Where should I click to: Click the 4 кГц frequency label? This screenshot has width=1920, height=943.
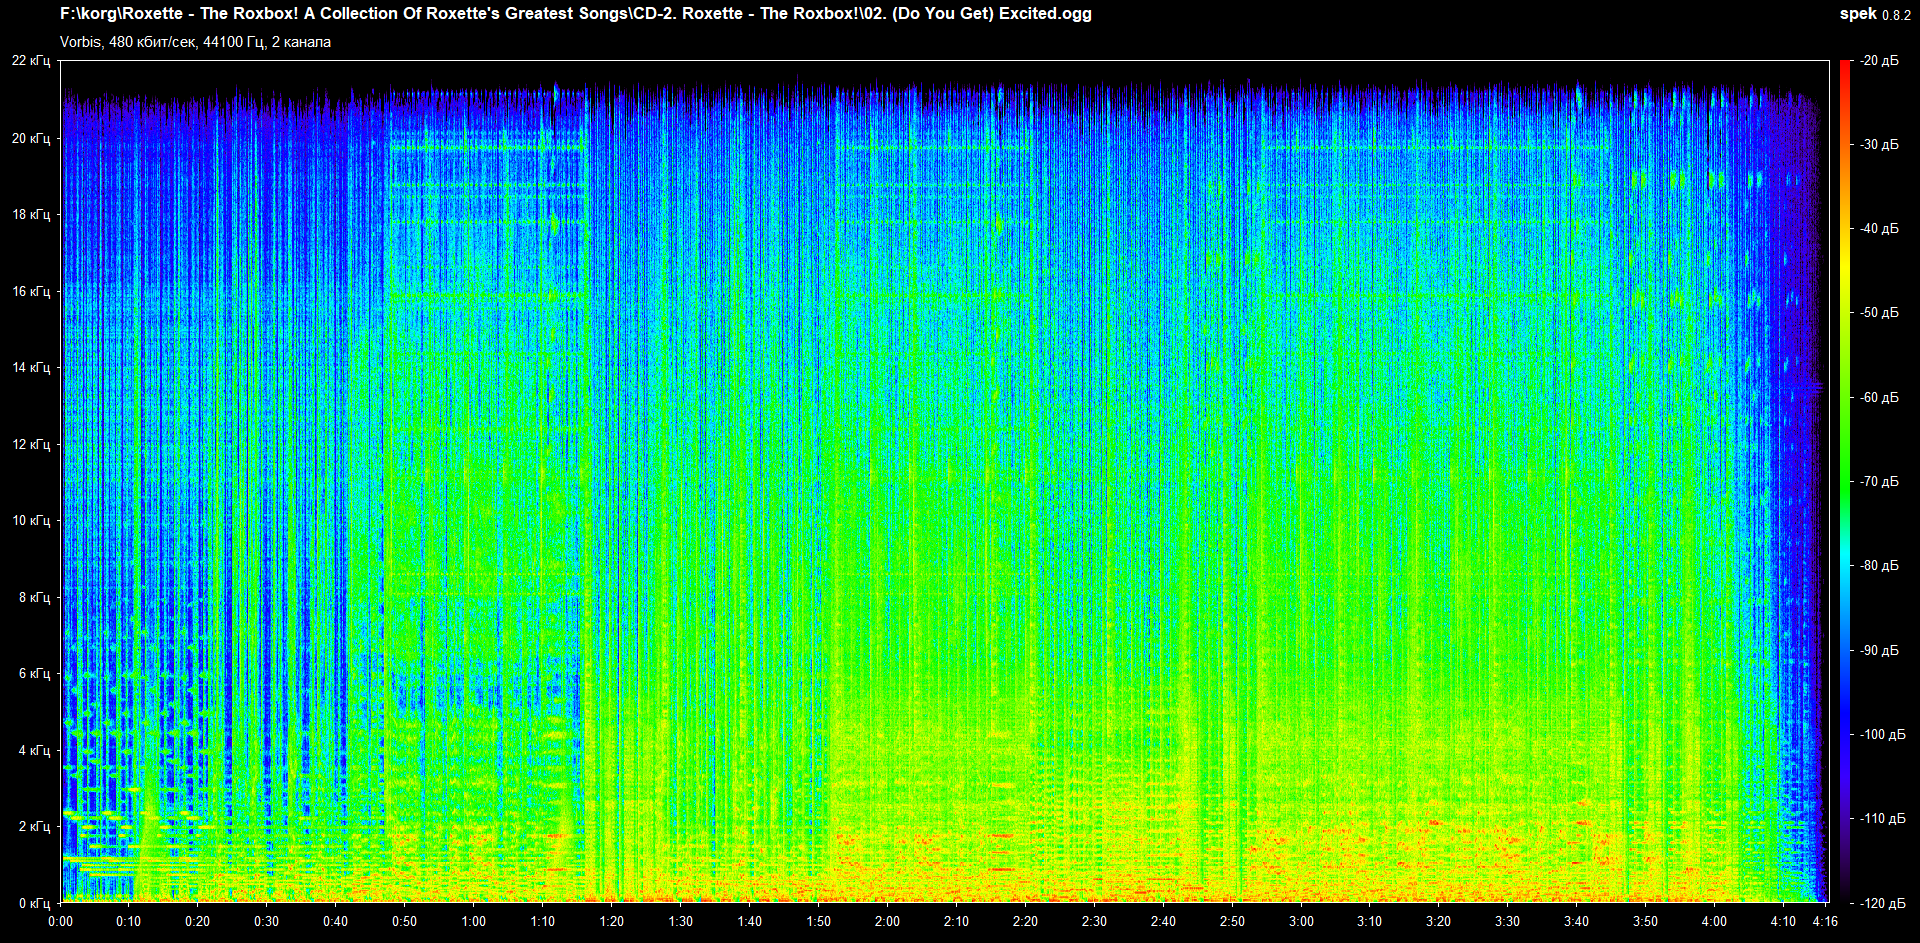(x=34, y=750)
